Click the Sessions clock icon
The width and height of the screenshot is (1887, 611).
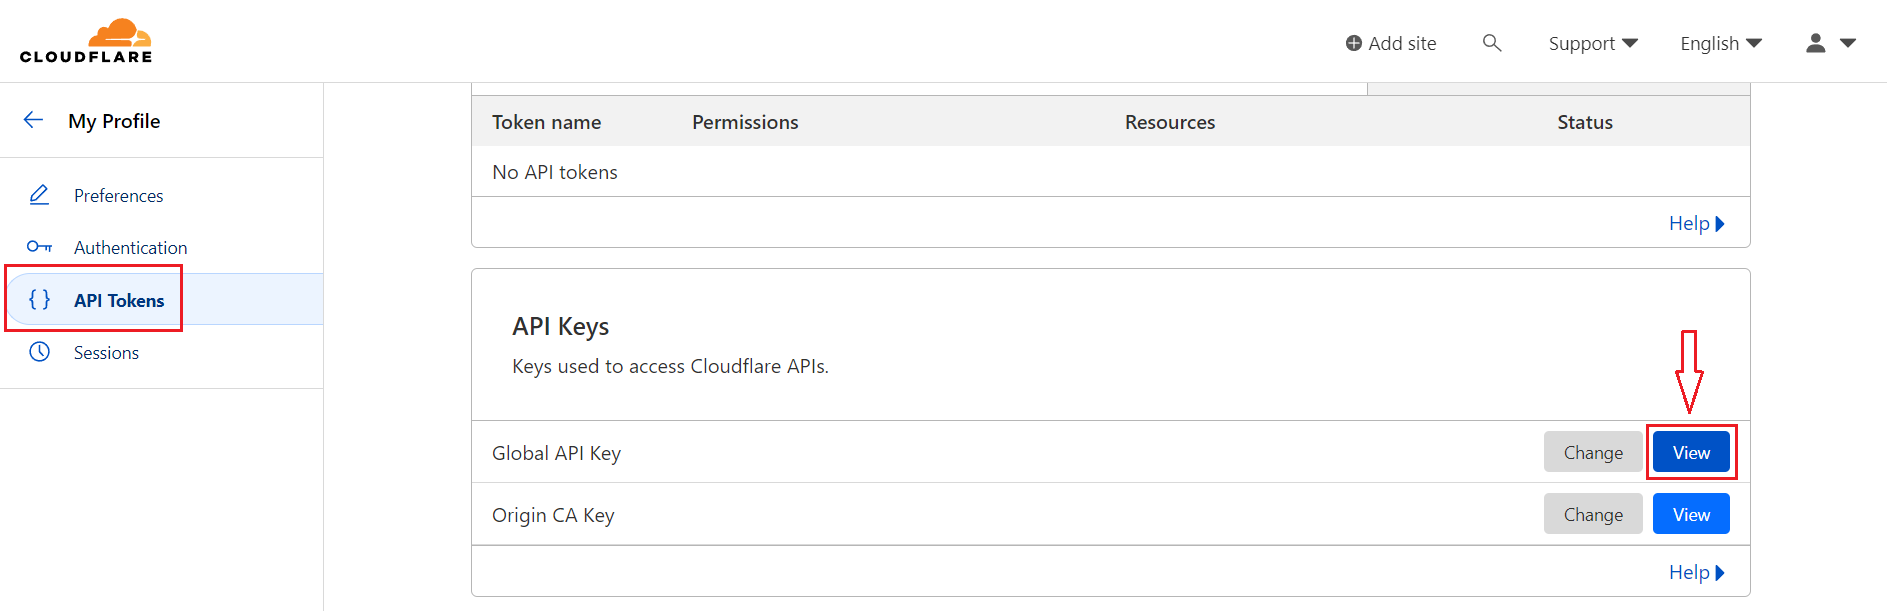click(x=39, y=352)
